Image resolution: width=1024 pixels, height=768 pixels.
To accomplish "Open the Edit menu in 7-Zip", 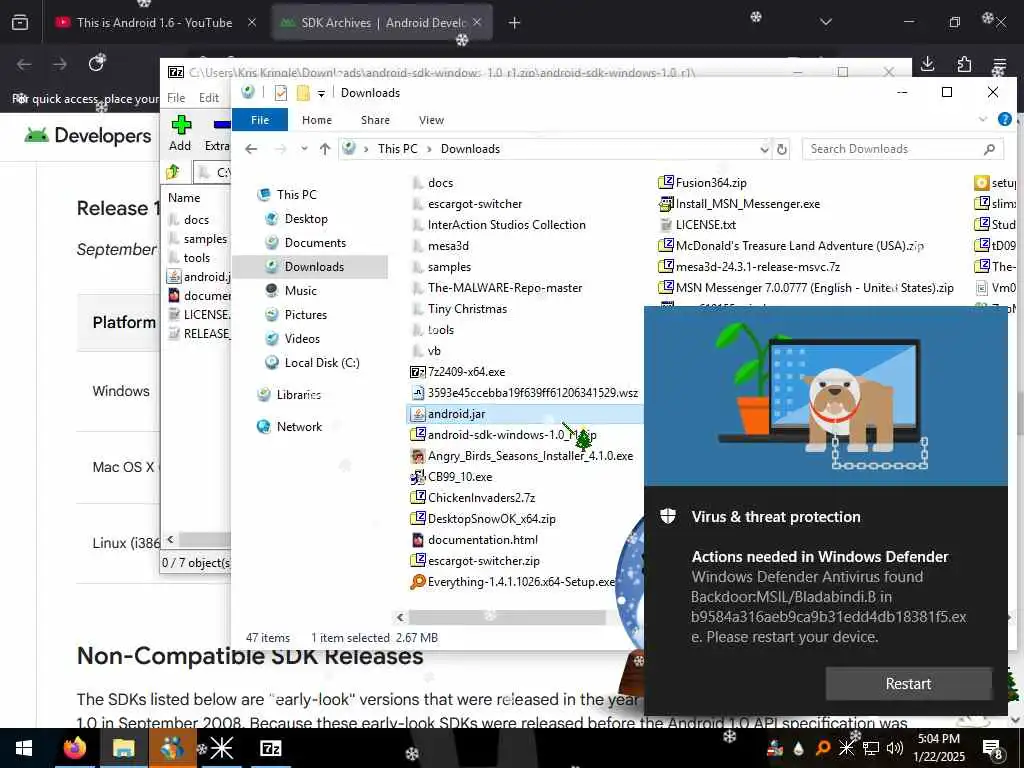I will (x=208, y=98).
